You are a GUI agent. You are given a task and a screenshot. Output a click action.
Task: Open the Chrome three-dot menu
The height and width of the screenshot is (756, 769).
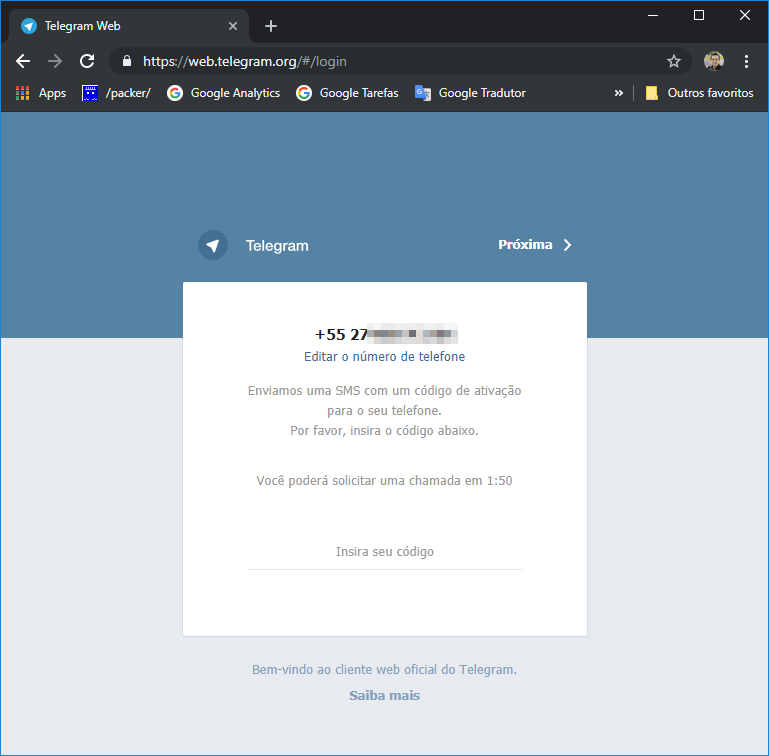pyautogui.click(x=746, y=61)
